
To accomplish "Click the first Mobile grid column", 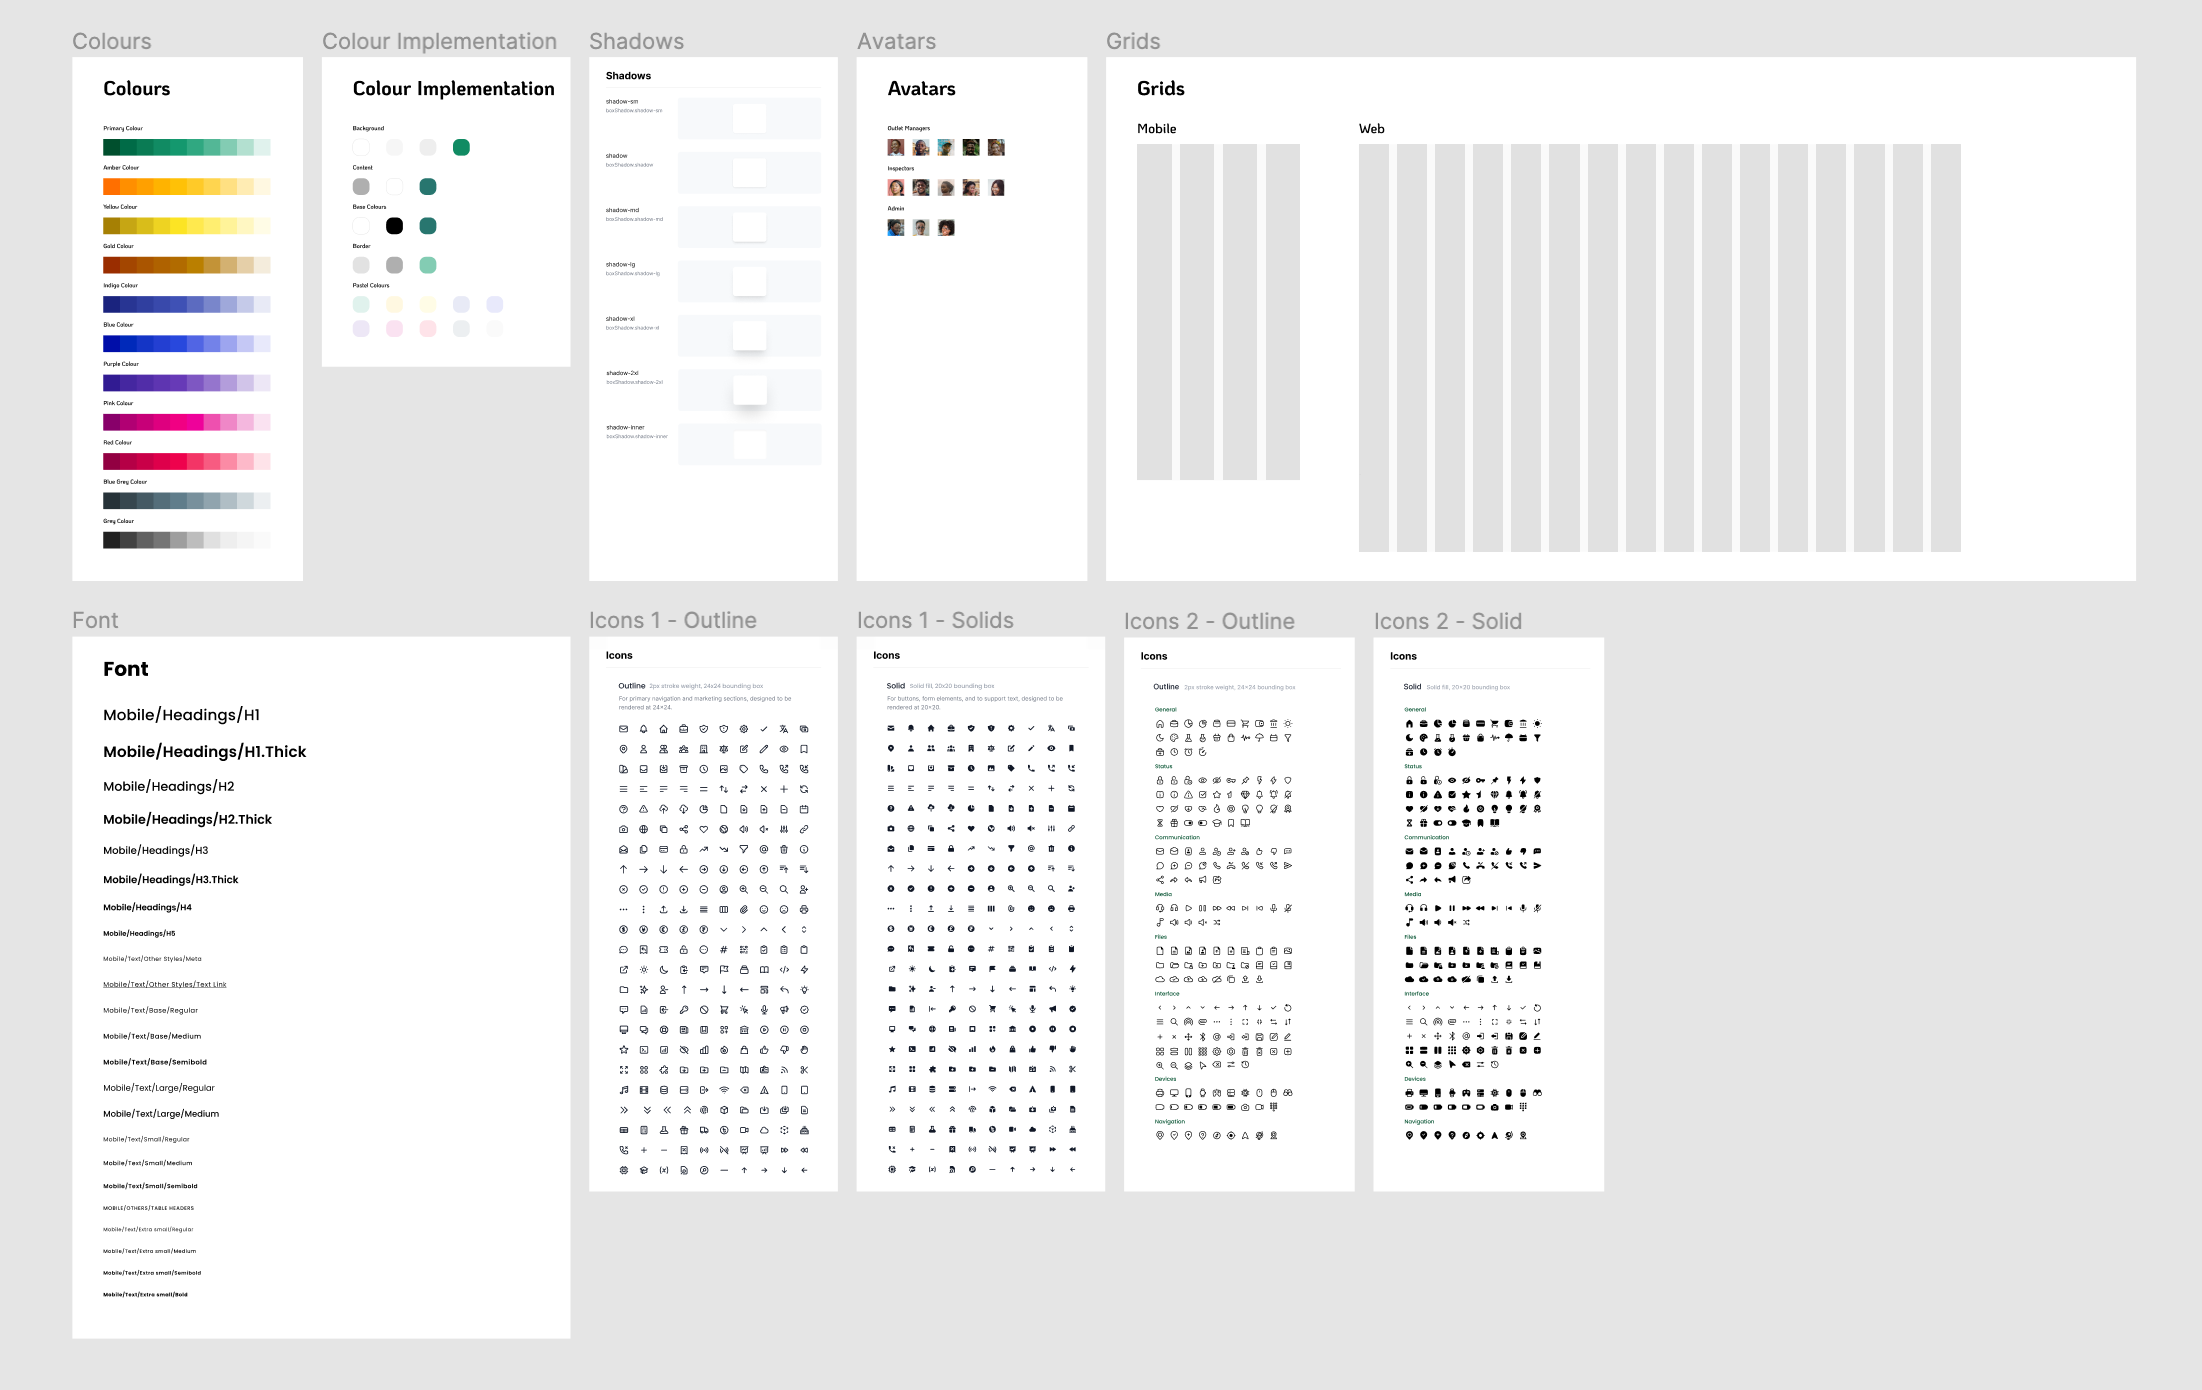I will (x=1154, y=311).
